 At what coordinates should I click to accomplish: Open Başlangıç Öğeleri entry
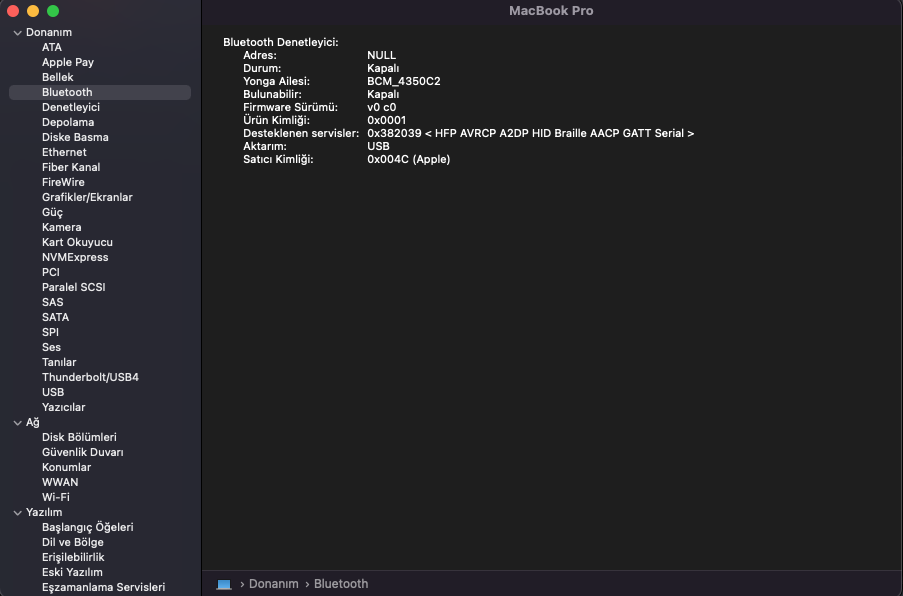tap(88, 527)
